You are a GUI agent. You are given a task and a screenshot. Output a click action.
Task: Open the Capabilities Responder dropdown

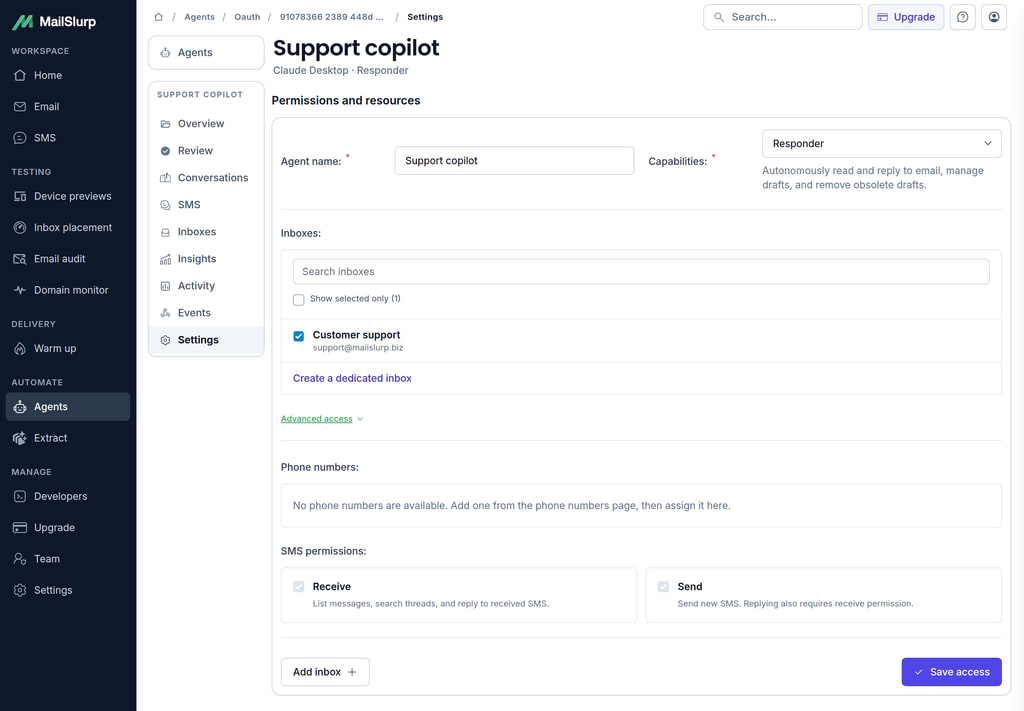coord(882,144)
